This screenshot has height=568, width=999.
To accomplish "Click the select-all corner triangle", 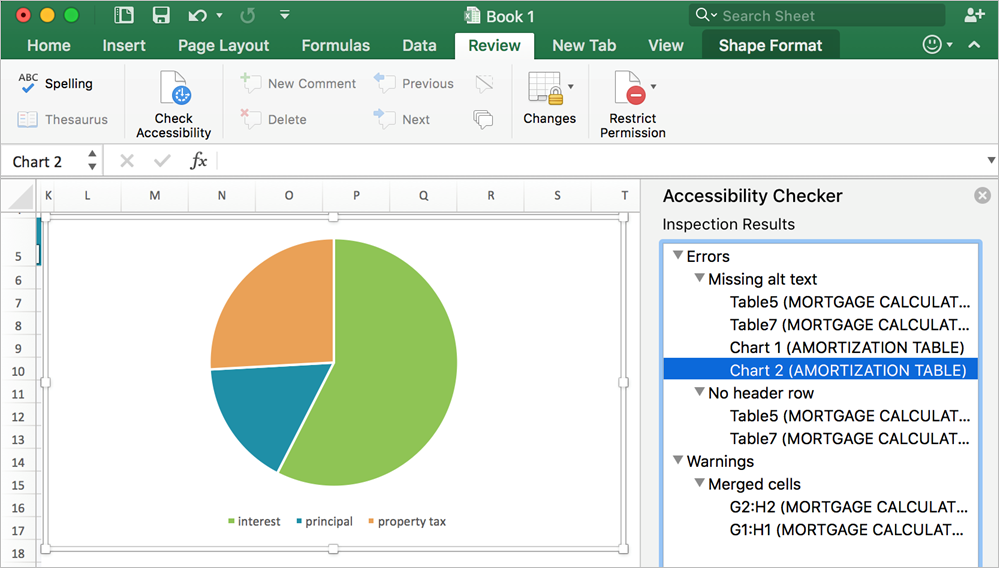I will click(18, 197).
